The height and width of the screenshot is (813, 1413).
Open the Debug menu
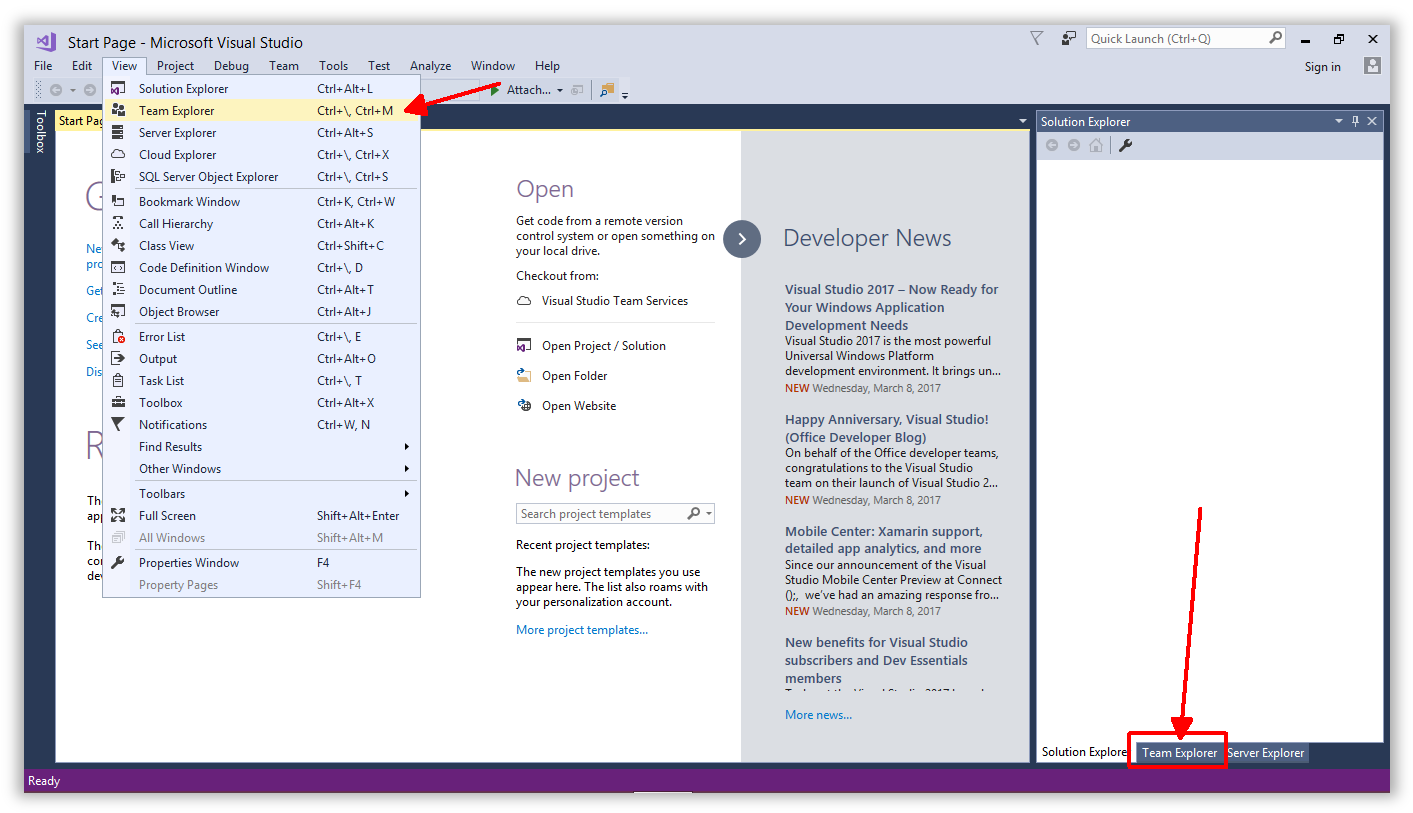231,66
